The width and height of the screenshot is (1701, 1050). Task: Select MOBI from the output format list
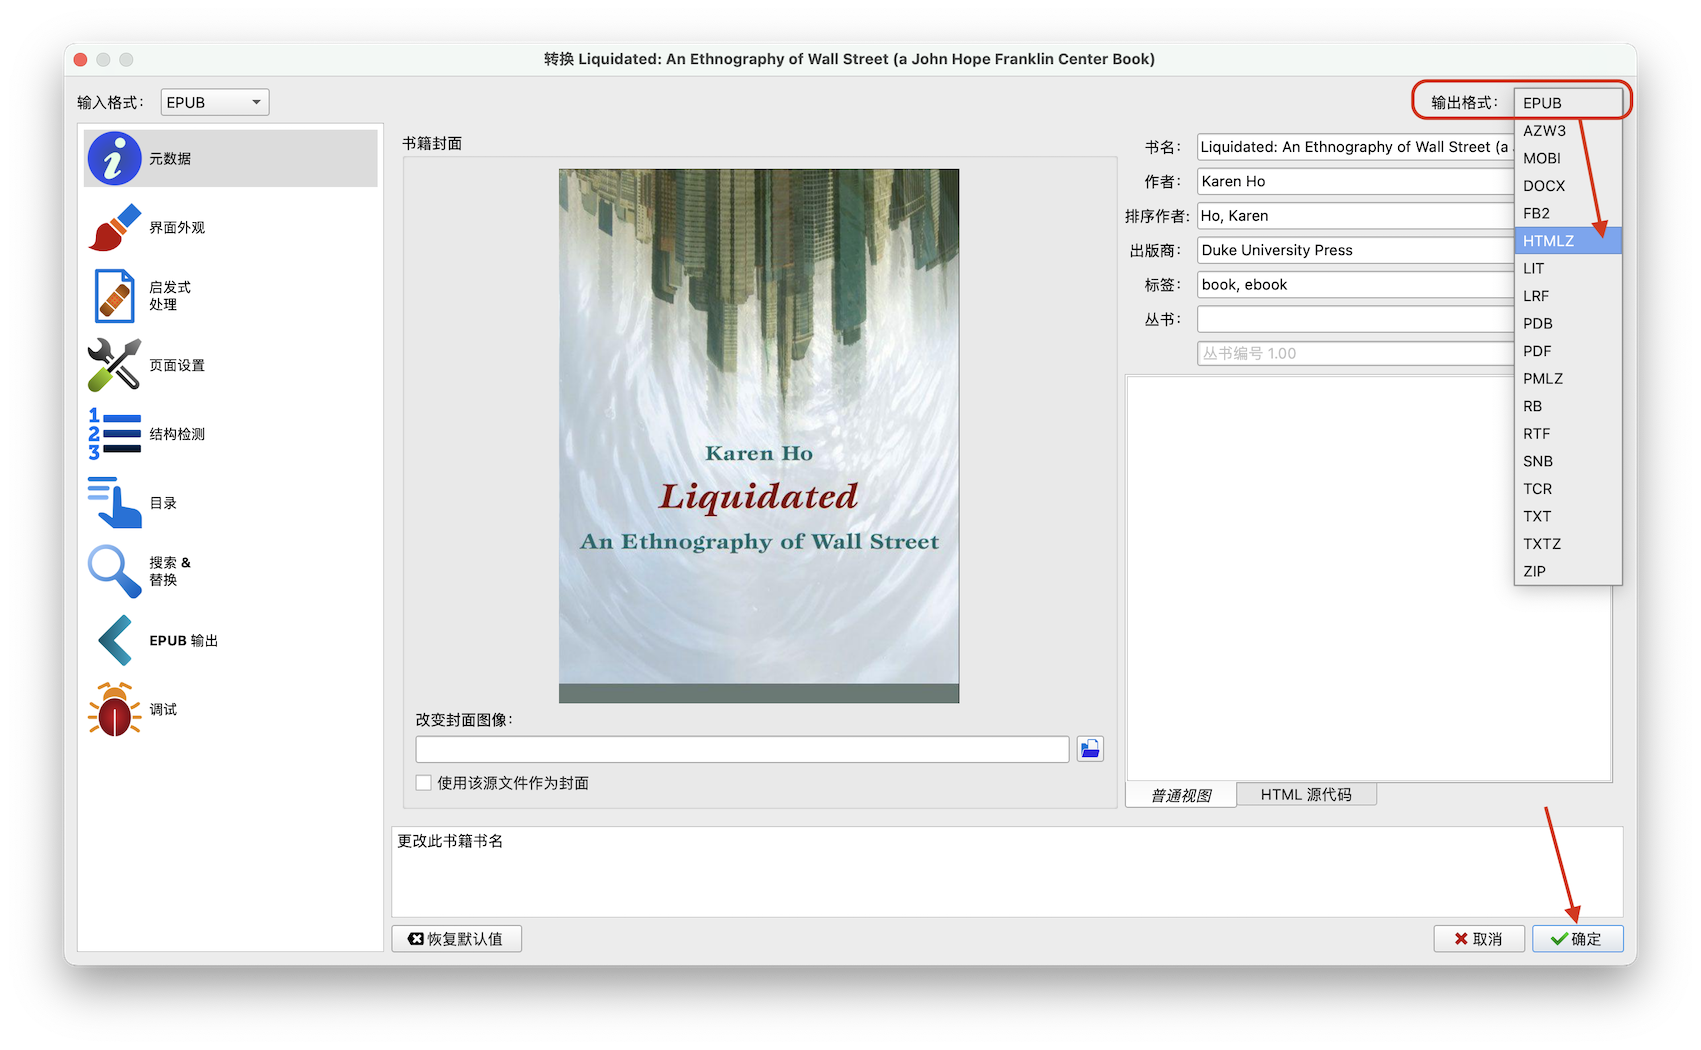(x=1543, y=158)
